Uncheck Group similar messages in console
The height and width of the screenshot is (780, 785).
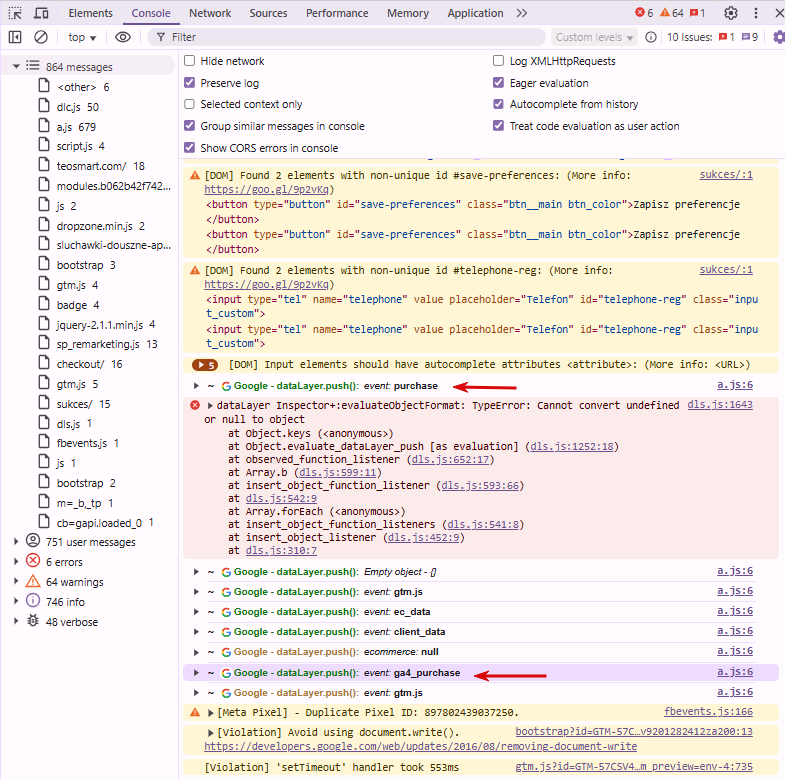(x=189, y=126)
